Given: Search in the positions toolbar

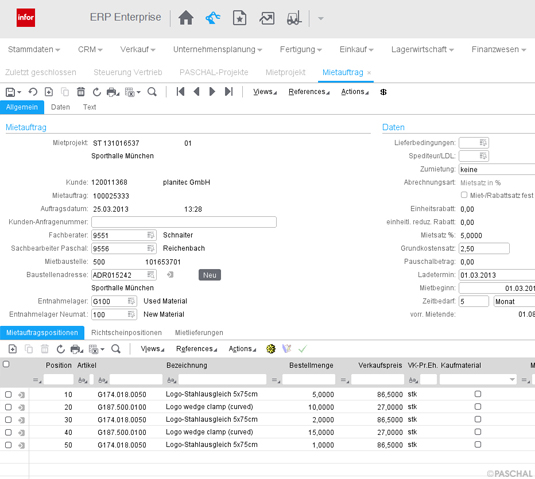Looking at the screenshot, I should 116,349.
